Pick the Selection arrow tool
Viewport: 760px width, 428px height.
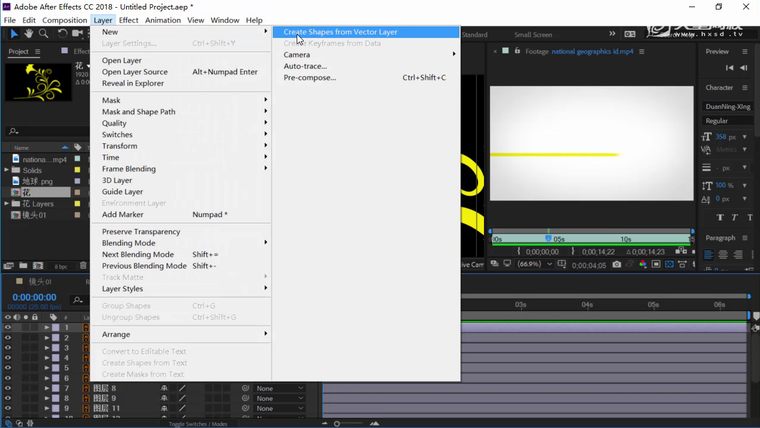pos(14,34)
